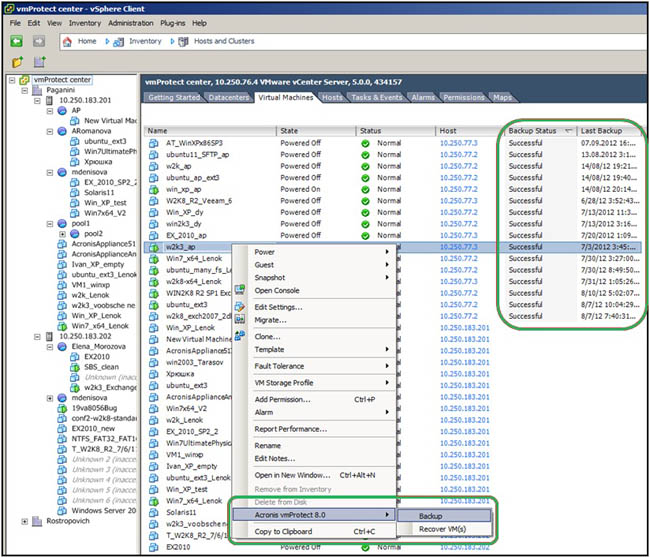Collapse the ARomanova pool node
This screenshot has width=650, height=557.
[x=50, y=131]
